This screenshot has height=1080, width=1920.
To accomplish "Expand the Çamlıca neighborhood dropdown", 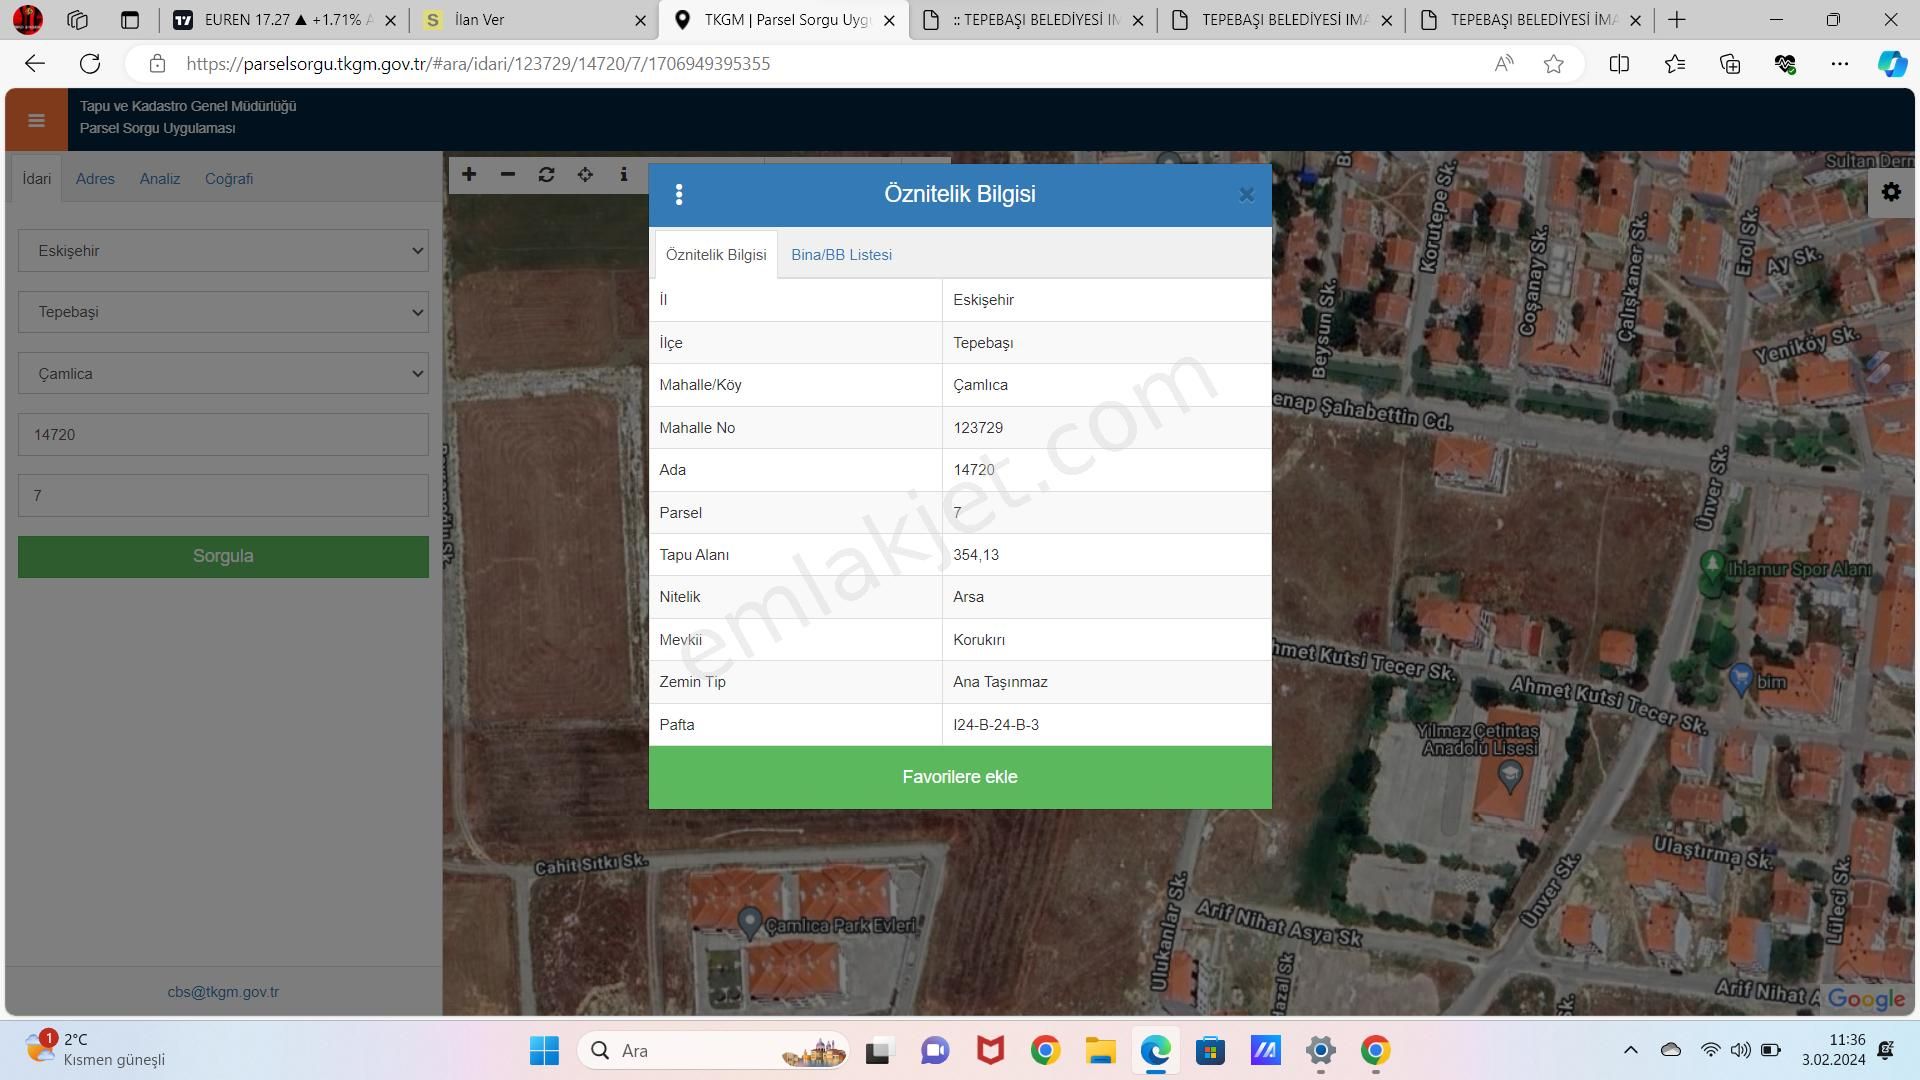I will pos(223,374).
